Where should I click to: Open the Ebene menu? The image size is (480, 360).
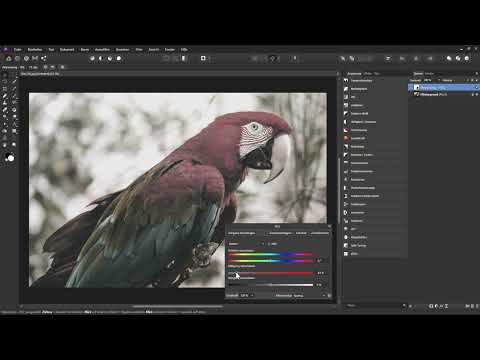click(85, 49)
